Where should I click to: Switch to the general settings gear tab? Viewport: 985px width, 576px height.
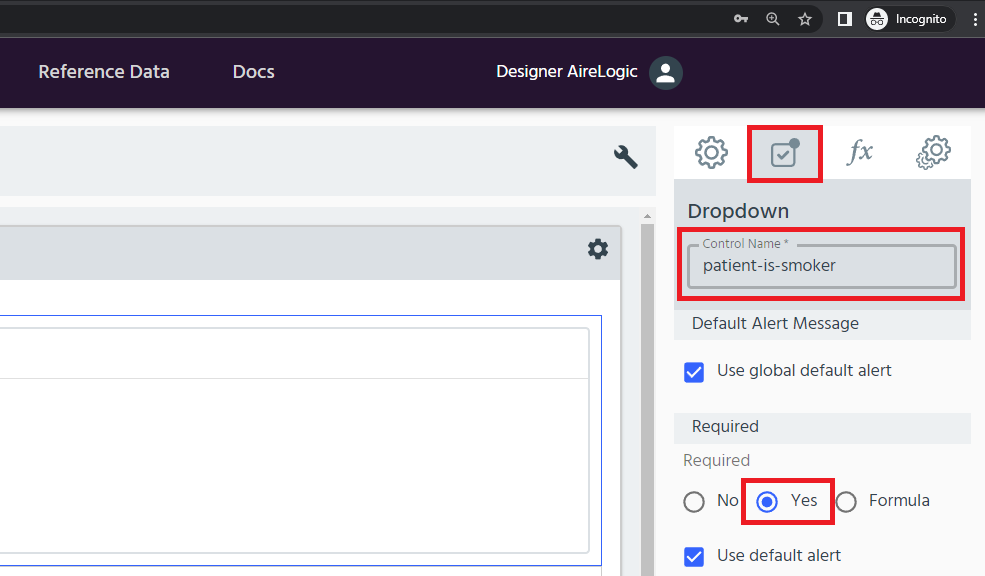711,153
